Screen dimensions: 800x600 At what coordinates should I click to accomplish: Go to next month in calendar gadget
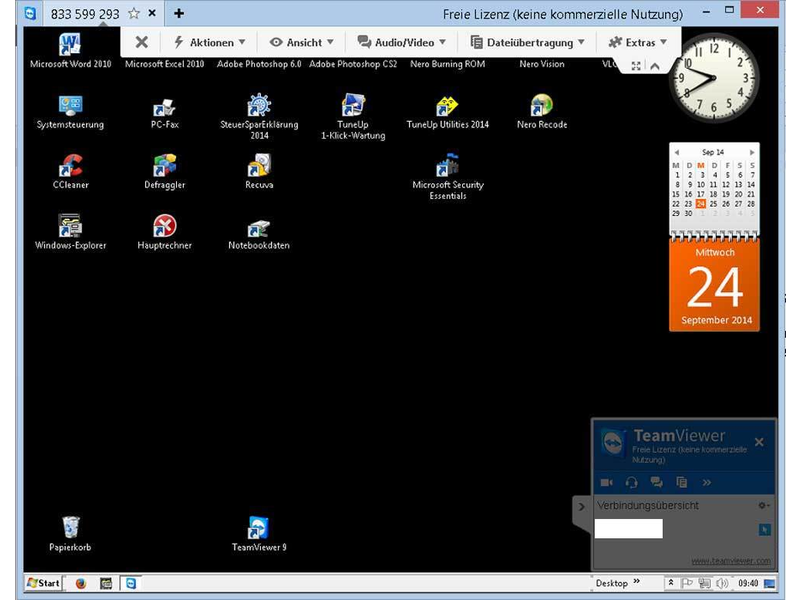[x=752, y=153]
